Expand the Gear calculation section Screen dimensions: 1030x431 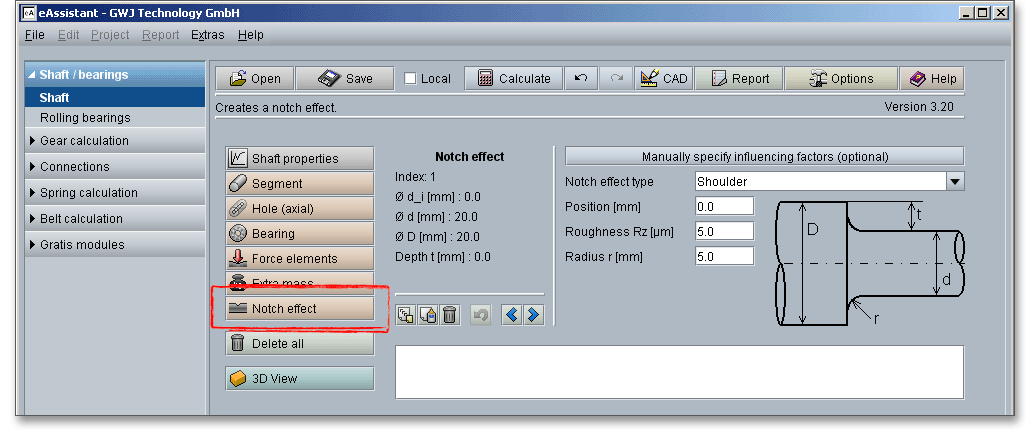click(x=84, y=141)
